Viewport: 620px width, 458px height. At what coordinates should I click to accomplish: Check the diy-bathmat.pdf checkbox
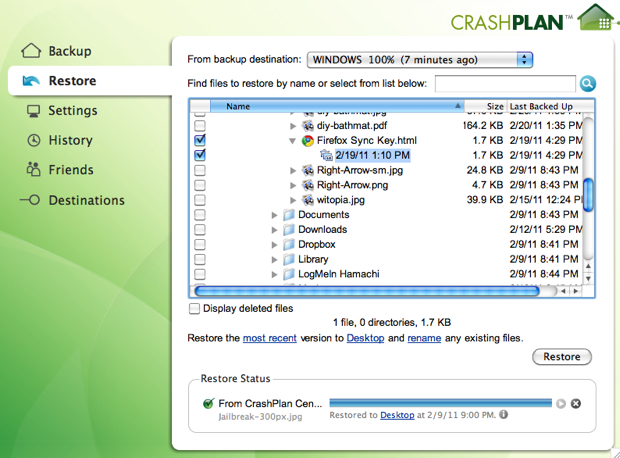(200, 126)
